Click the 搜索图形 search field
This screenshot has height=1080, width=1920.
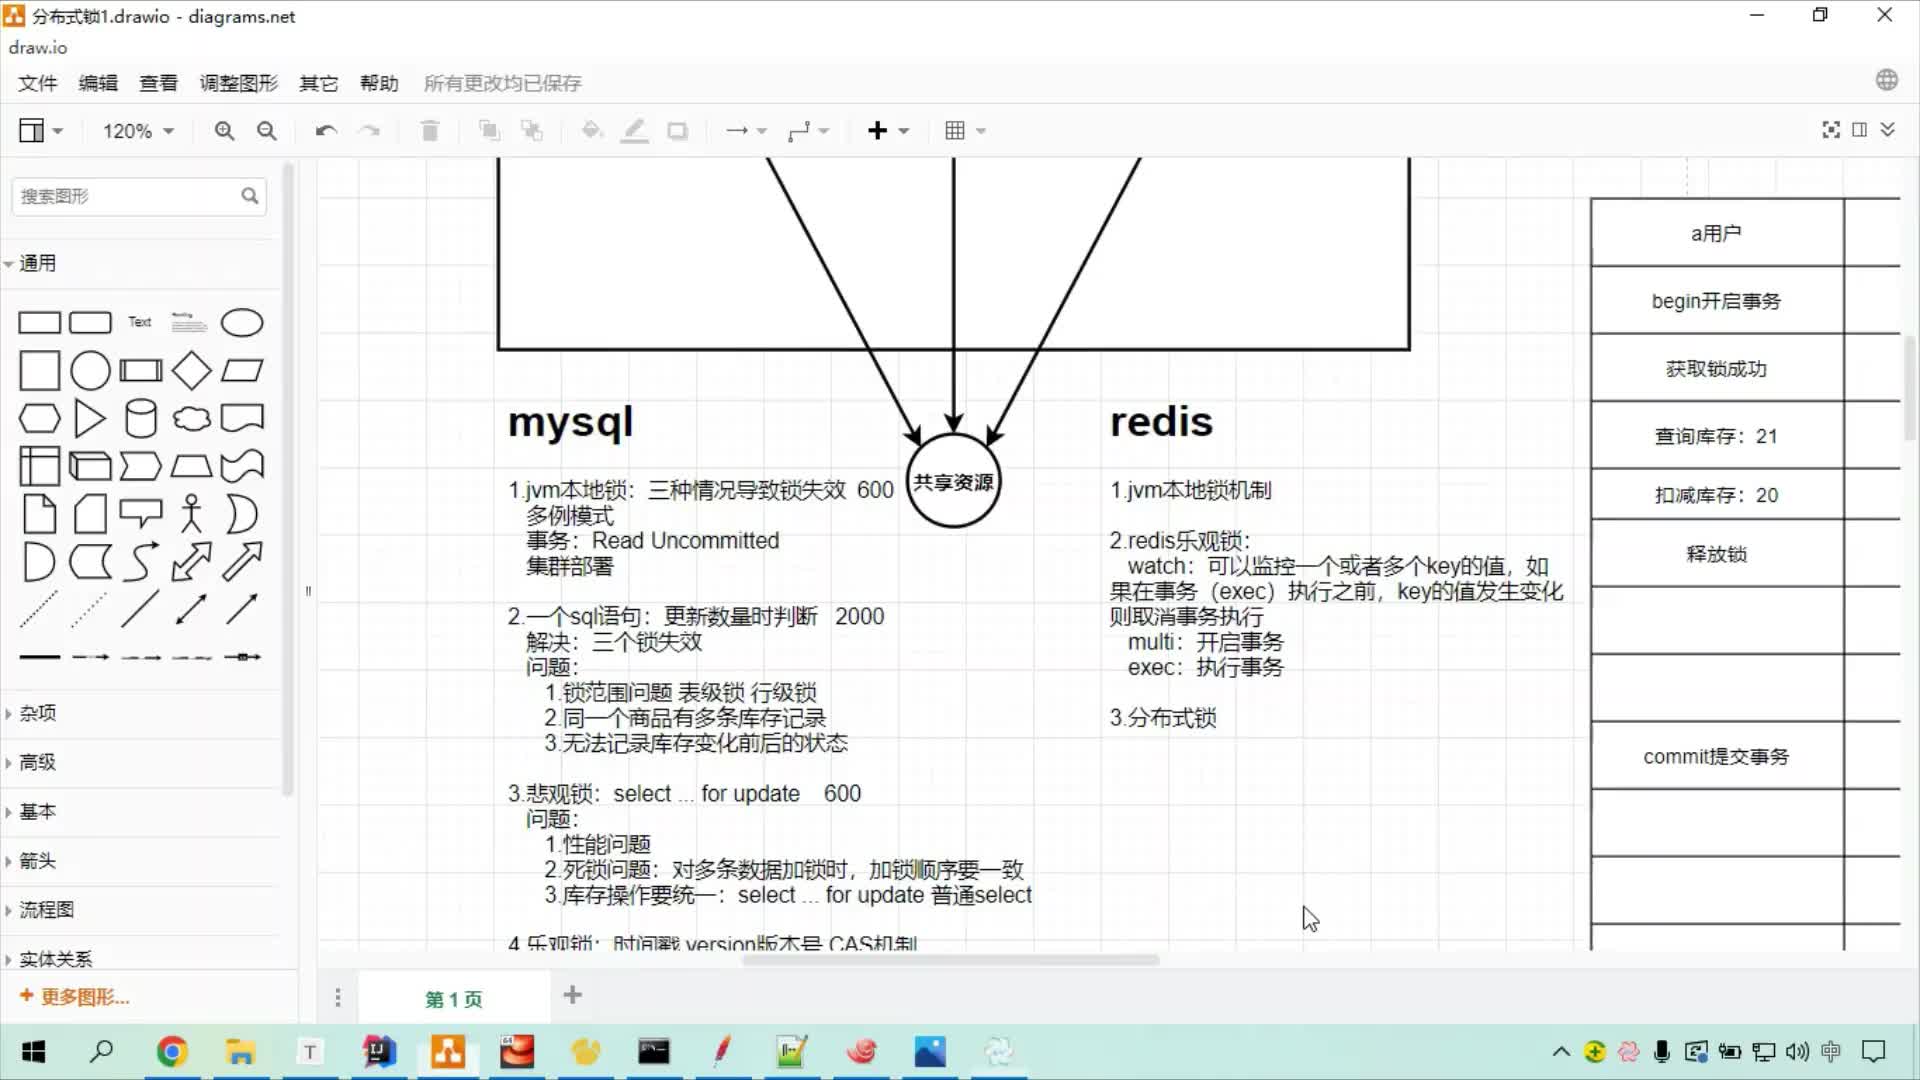click(139, 196)
